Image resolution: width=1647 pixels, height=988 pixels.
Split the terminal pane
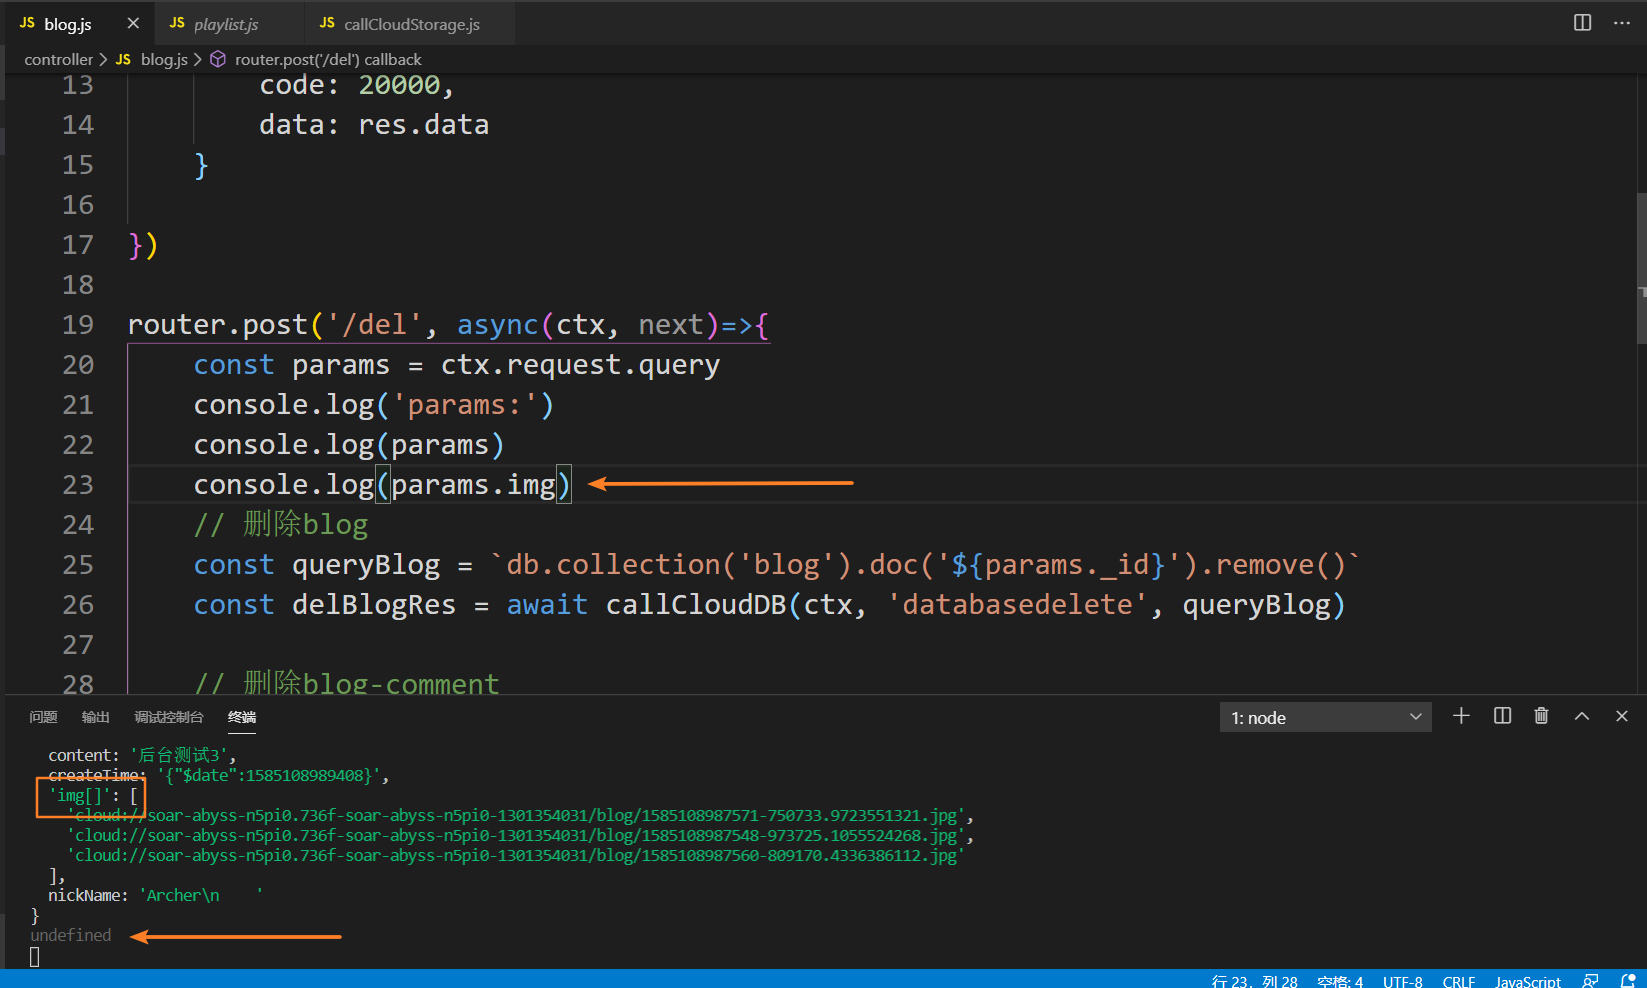coord(1502,716)
